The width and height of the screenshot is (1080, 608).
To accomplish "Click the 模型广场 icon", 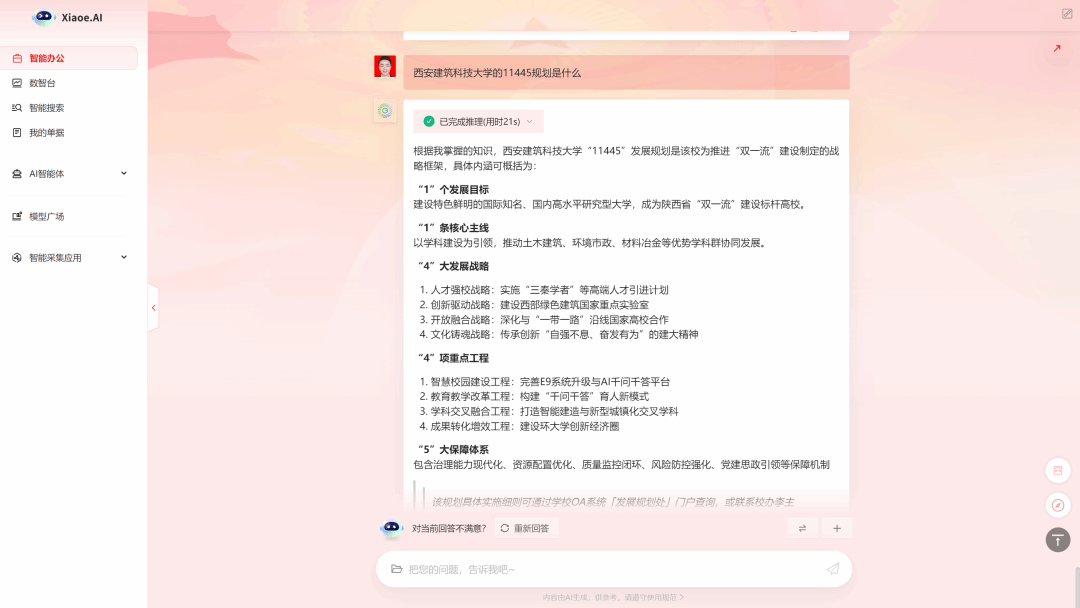I will (17, 216).
